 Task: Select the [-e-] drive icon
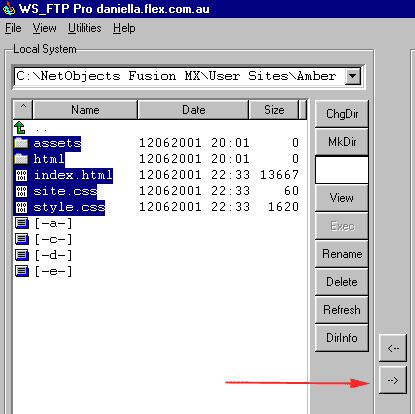[22, 271]
